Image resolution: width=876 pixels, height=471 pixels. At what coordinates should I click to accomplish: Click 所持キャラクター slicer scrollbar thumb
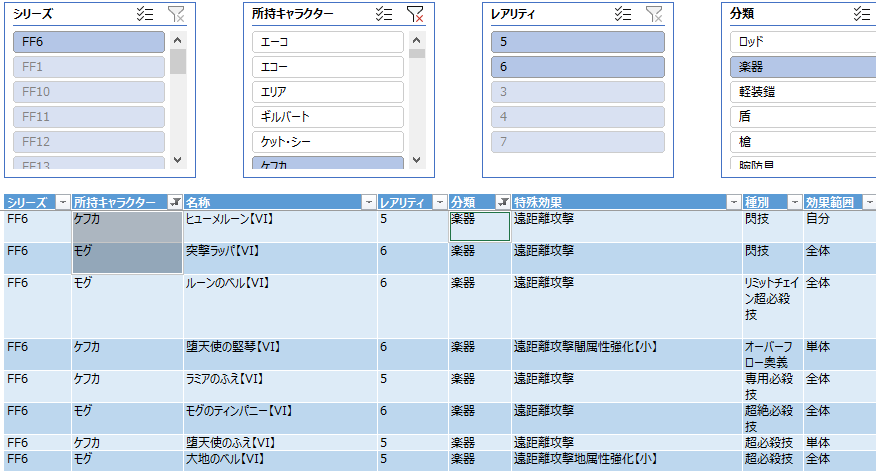(x=416, y=54)
